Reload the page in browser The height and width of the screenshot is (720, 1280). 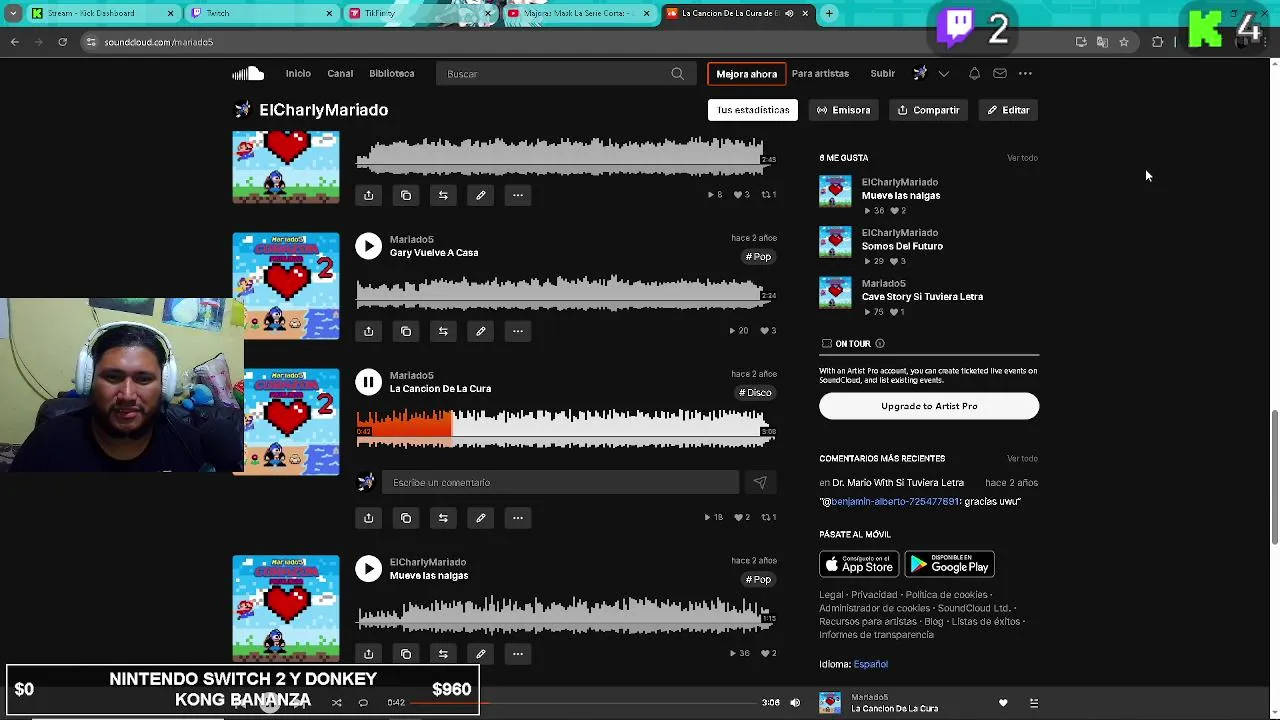pos(62,42)
